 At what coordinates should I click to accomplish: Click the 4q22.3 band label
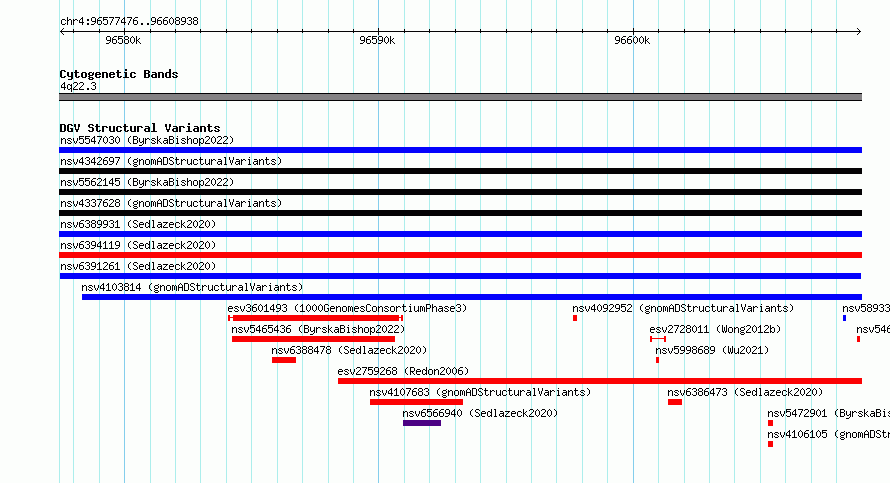(x=78, y=86)
